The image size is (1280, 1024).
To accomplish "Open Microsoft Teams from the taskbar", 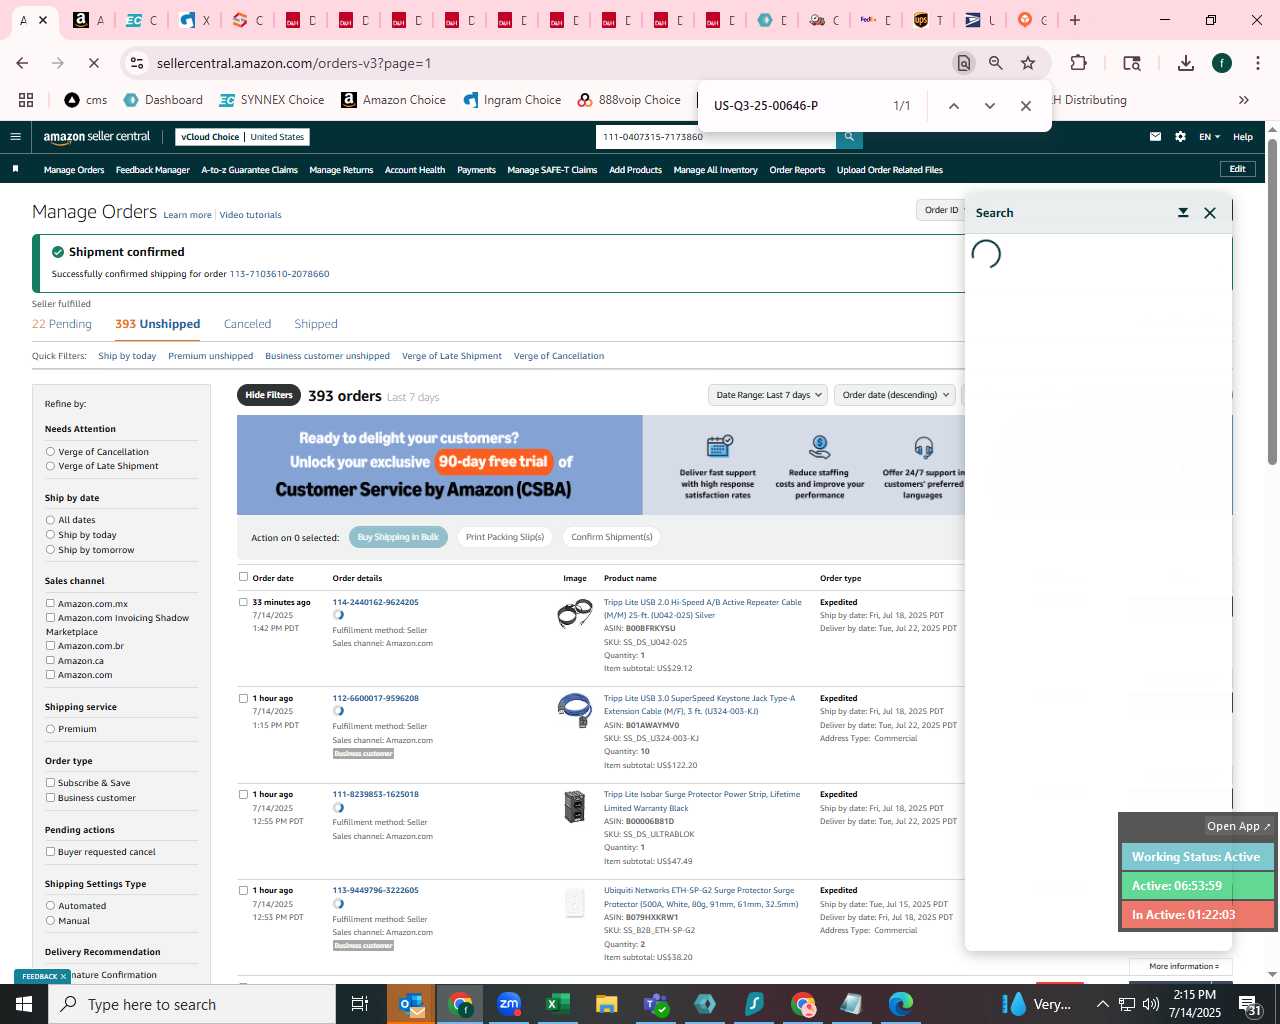I will click(655, 1004).
